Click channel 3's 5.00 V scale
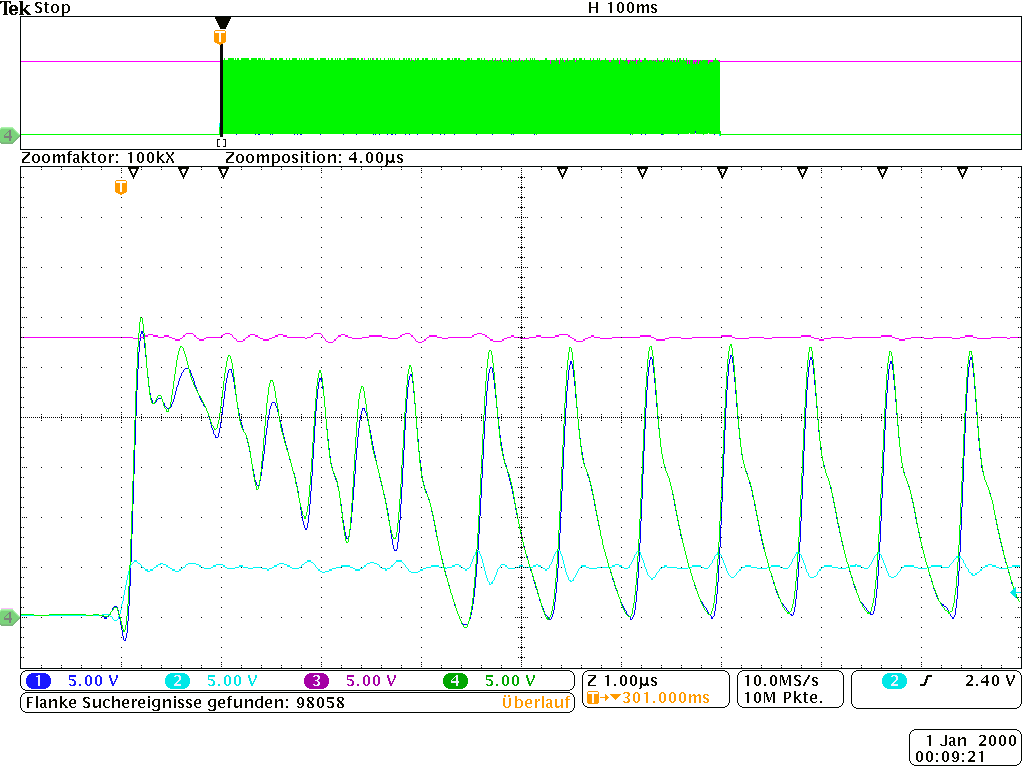 point(372,681)
